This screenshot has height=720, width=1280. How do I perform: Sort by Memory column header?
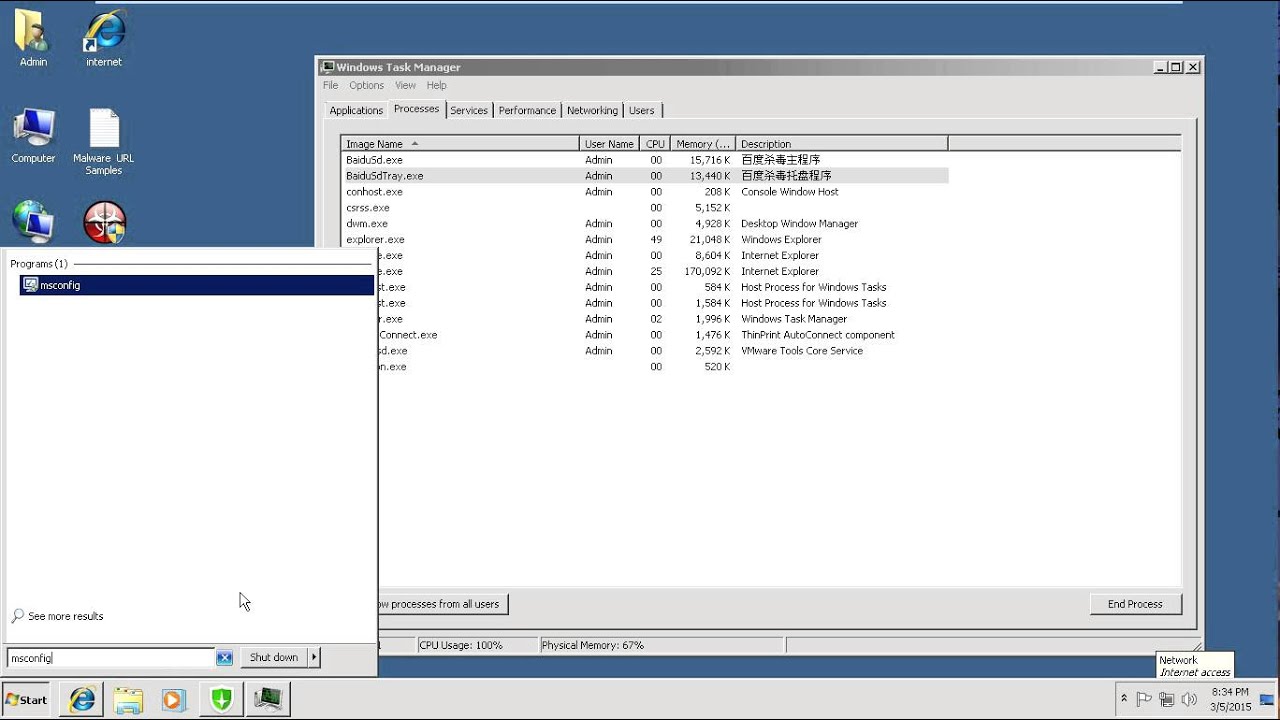click(x=703, y=144)
